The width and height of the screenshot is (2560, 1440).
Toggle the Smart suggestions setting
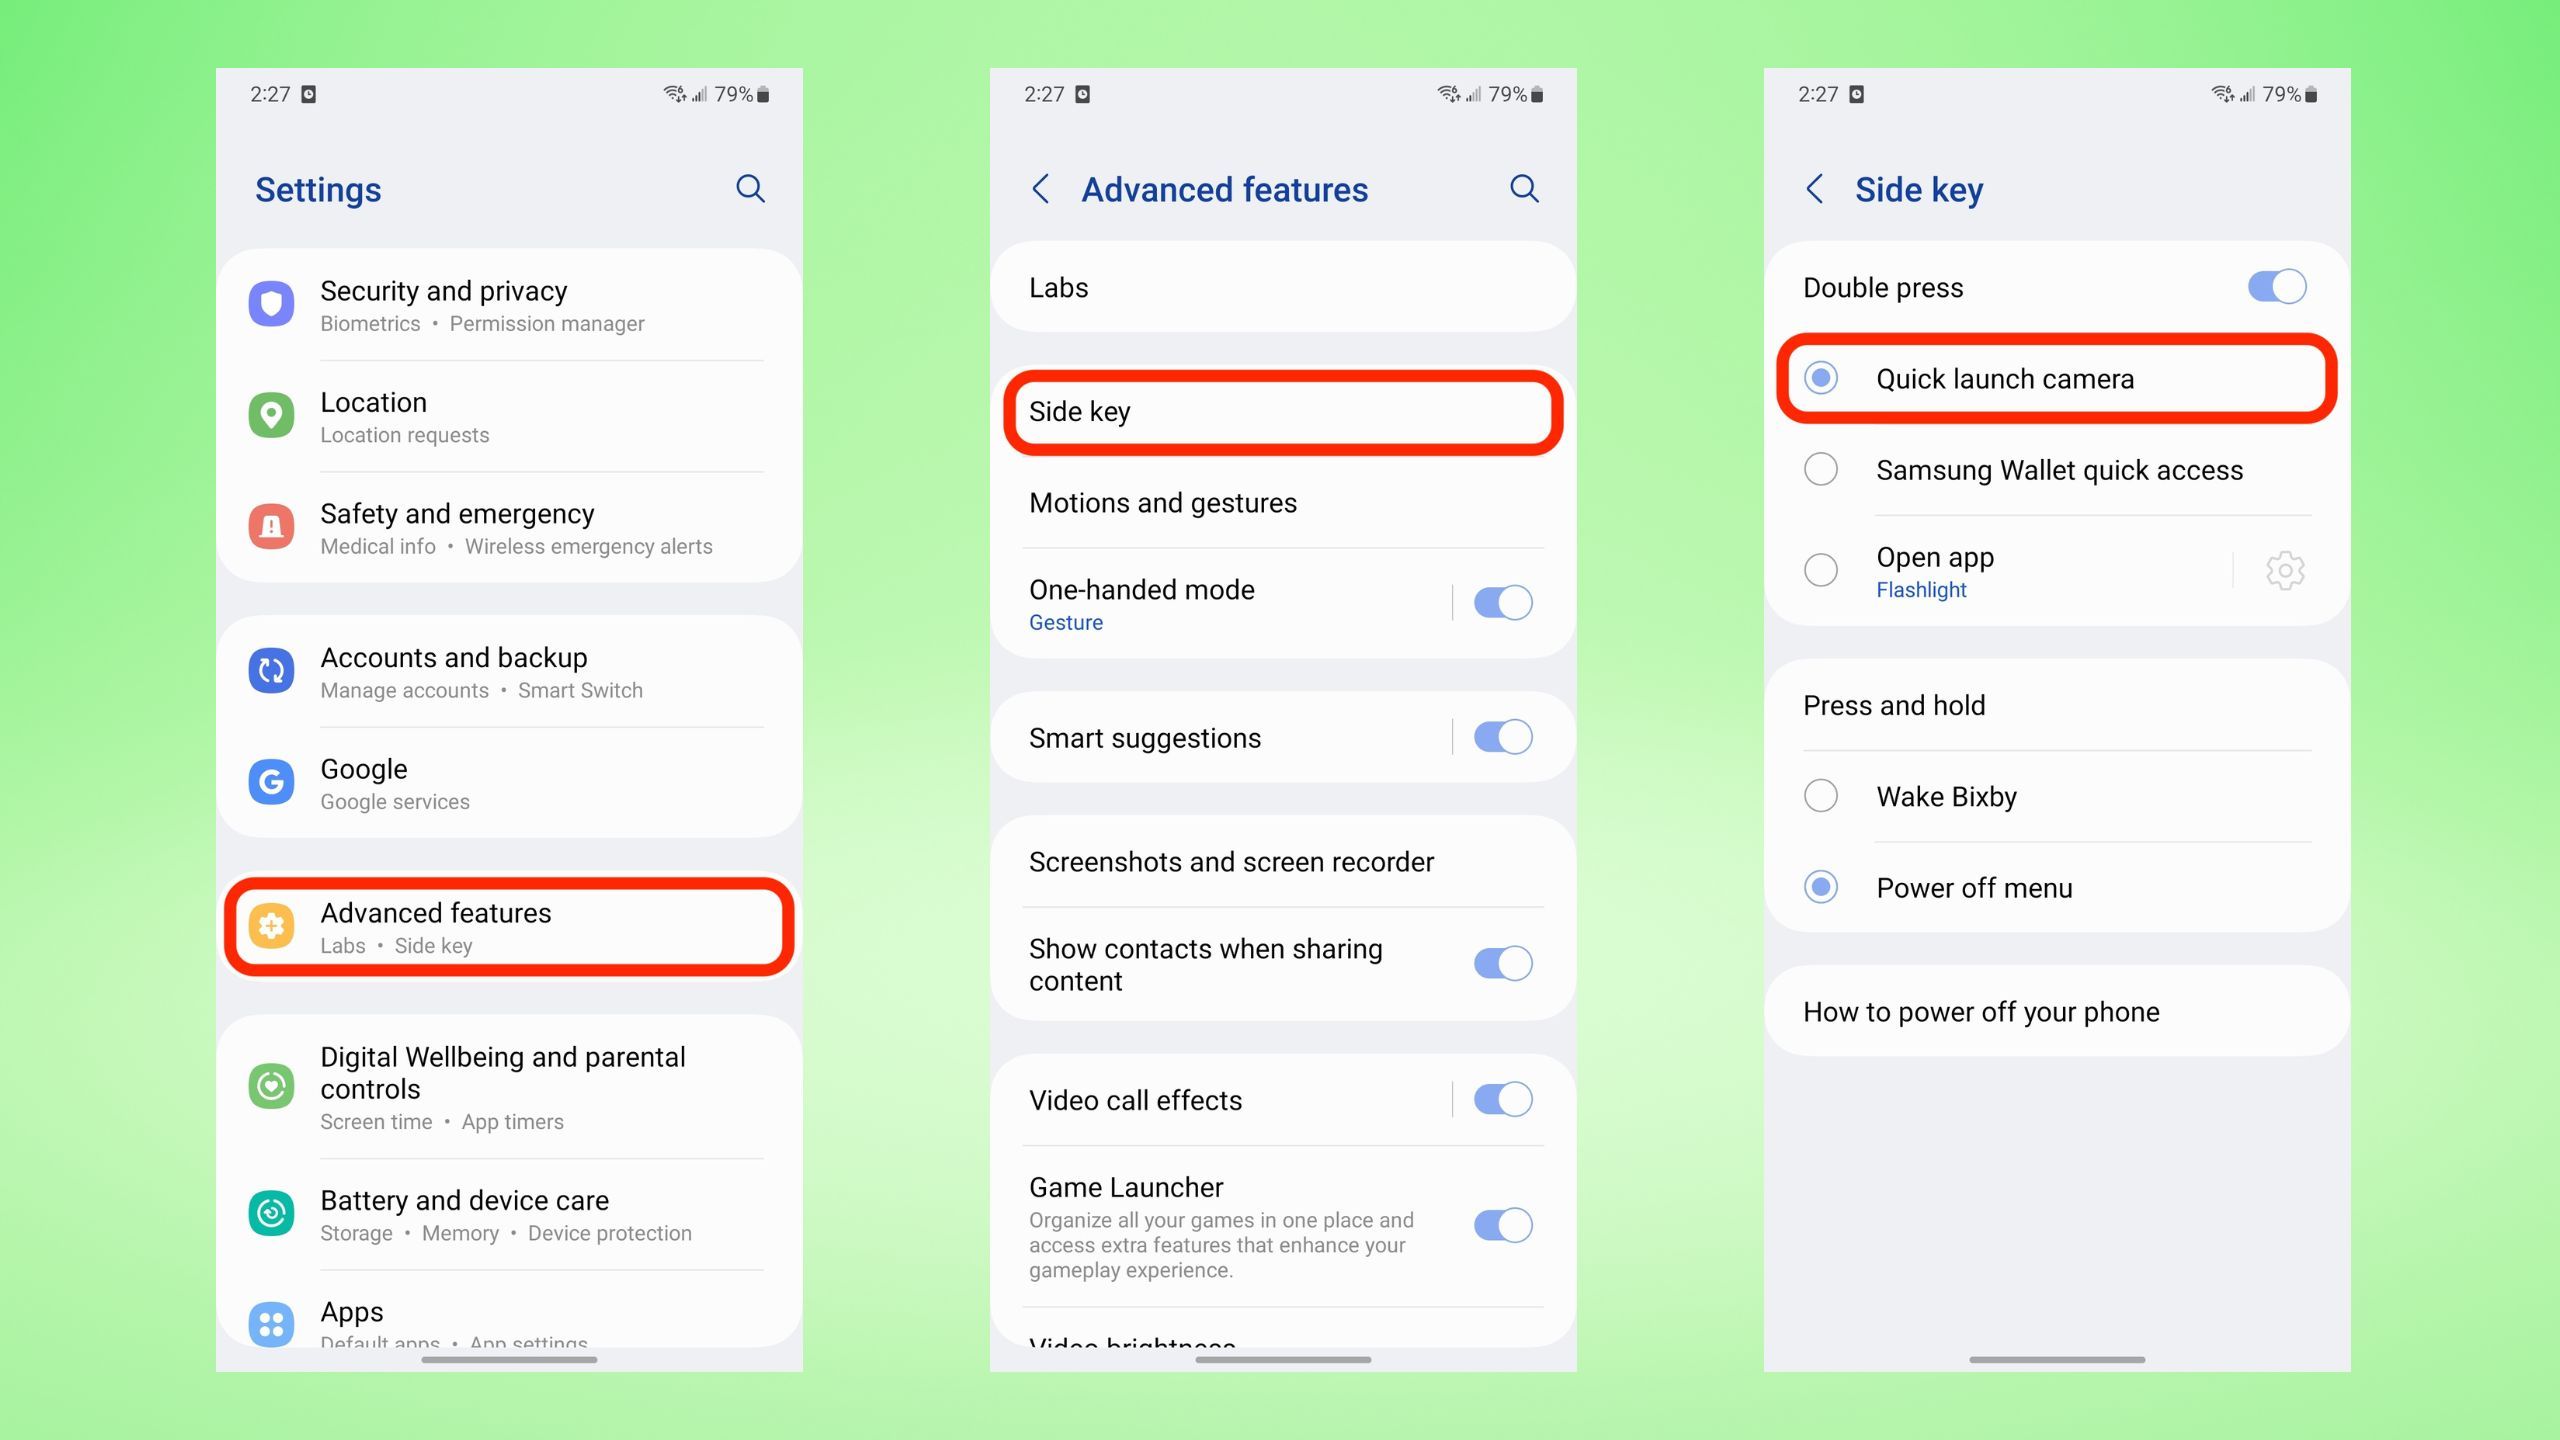point(1502,738)
